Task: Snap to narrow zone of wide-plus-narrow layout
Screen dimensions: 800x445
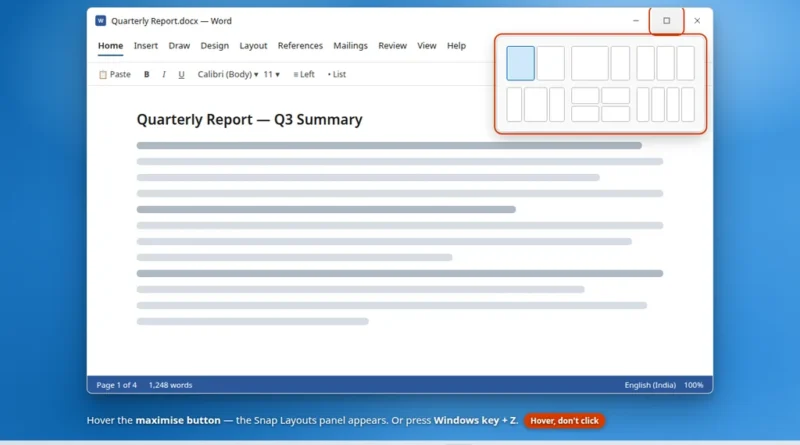Action: point(620,63)
